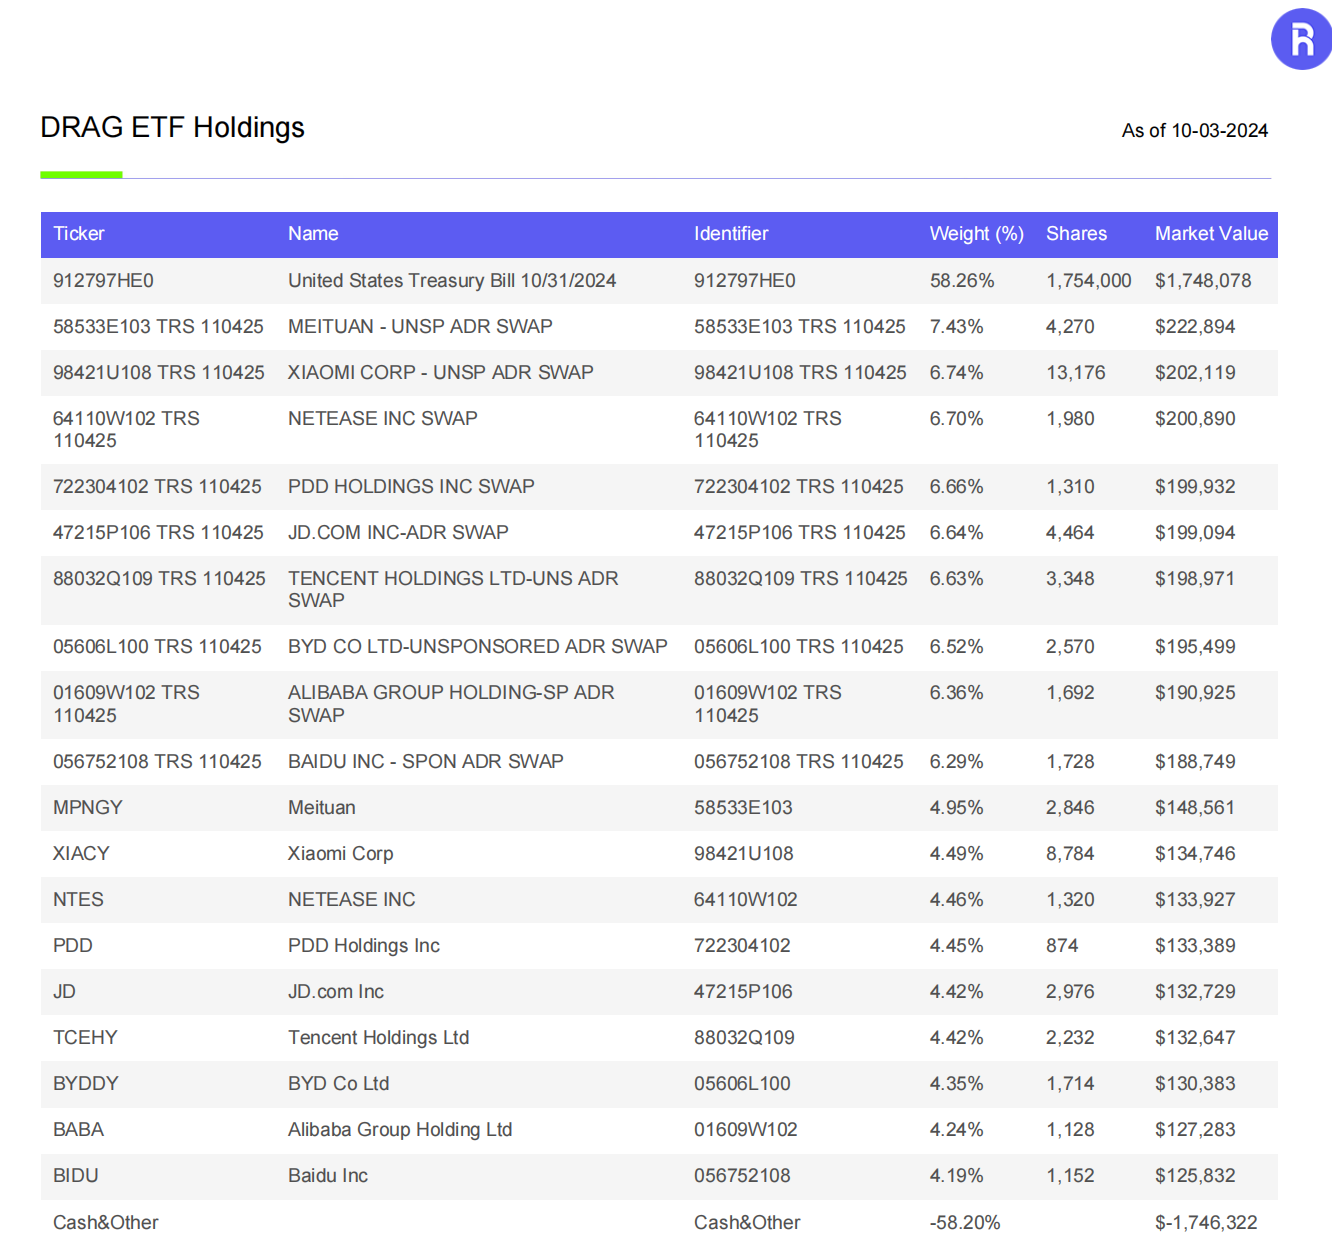Click the Weight (%) column header
Screen dimensions: 1332x1233
click(976, 234)
